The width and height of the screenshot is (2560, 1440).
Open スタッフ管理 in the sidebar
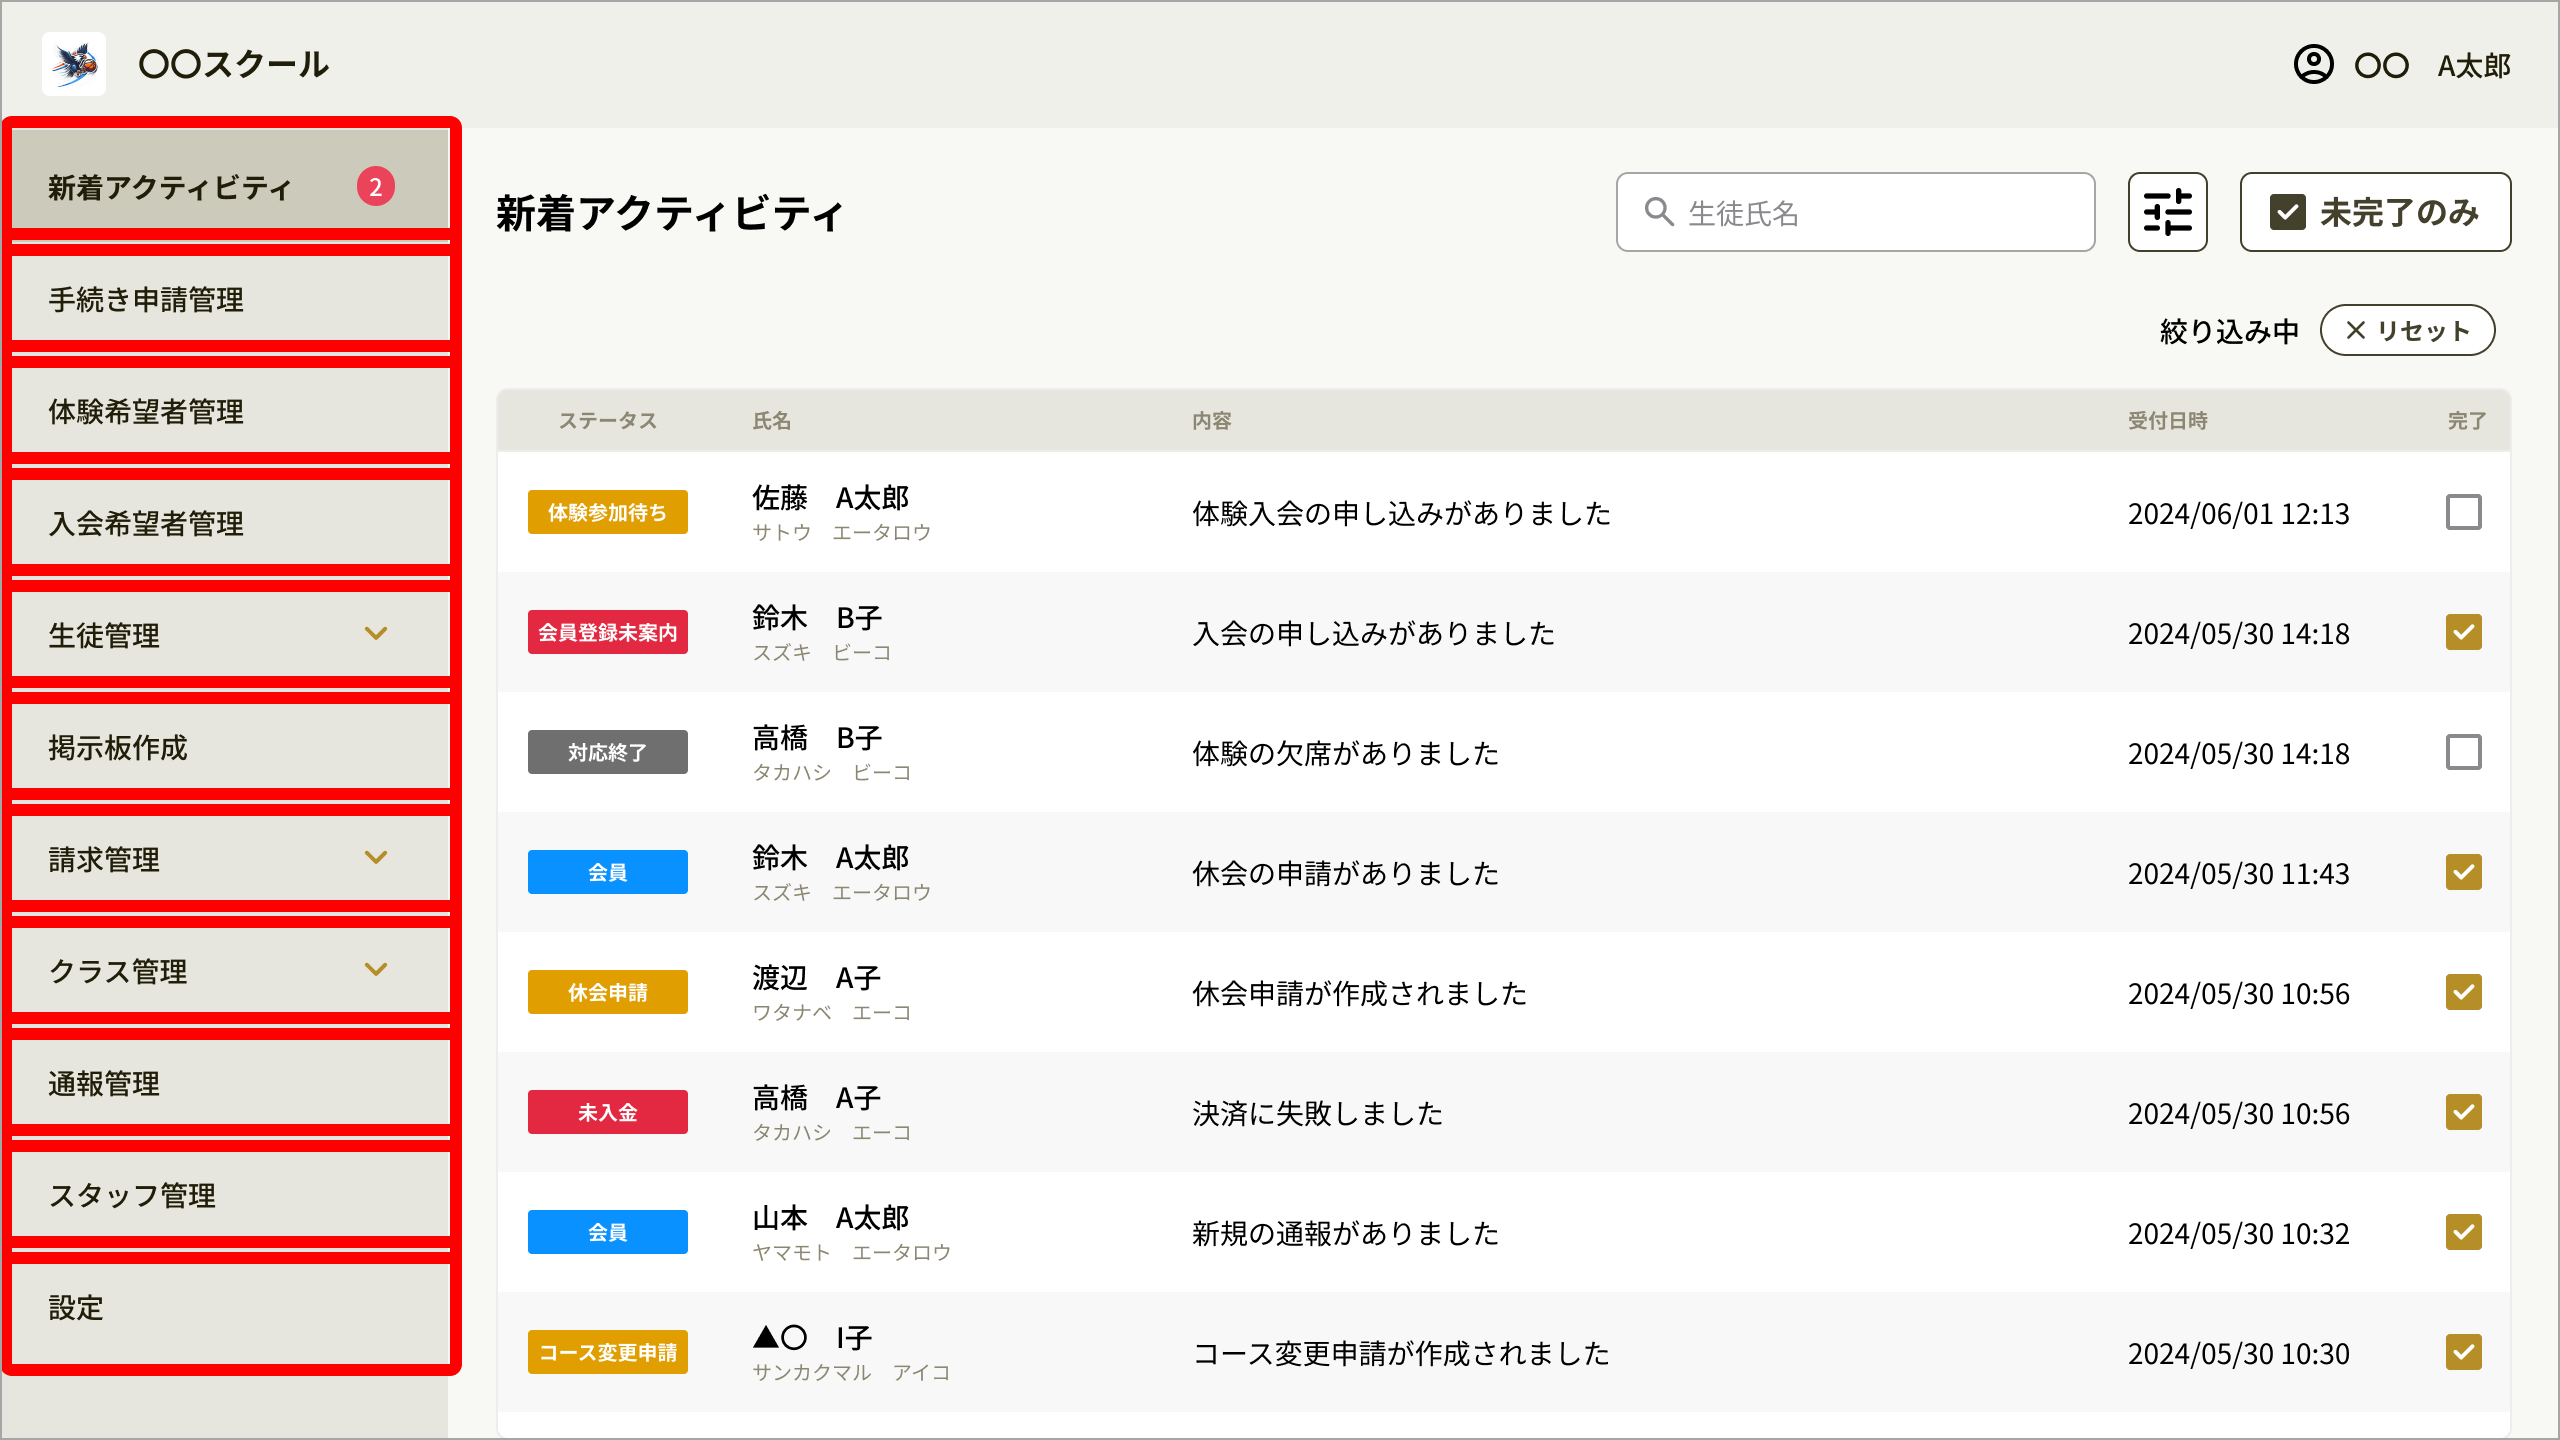tap(231, 1195)
